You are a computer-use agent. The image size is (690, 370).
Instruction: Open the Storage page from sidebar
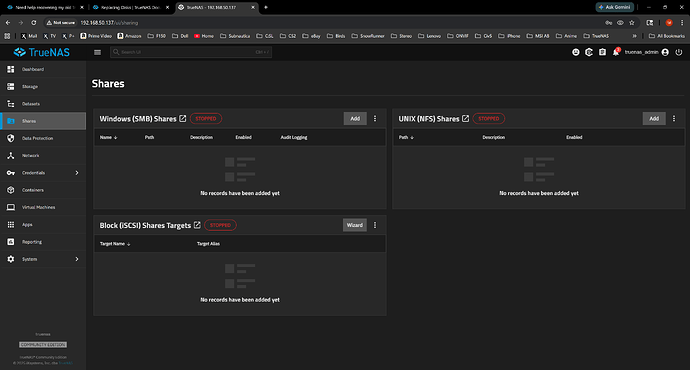pos(43,87)
